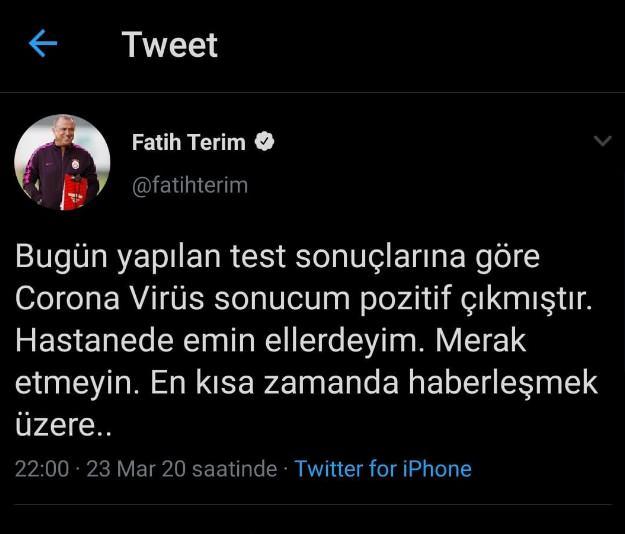Click the verified badge beside Fatih Terim
Screen dimensions: 625x534
click(x=265, y=141)
